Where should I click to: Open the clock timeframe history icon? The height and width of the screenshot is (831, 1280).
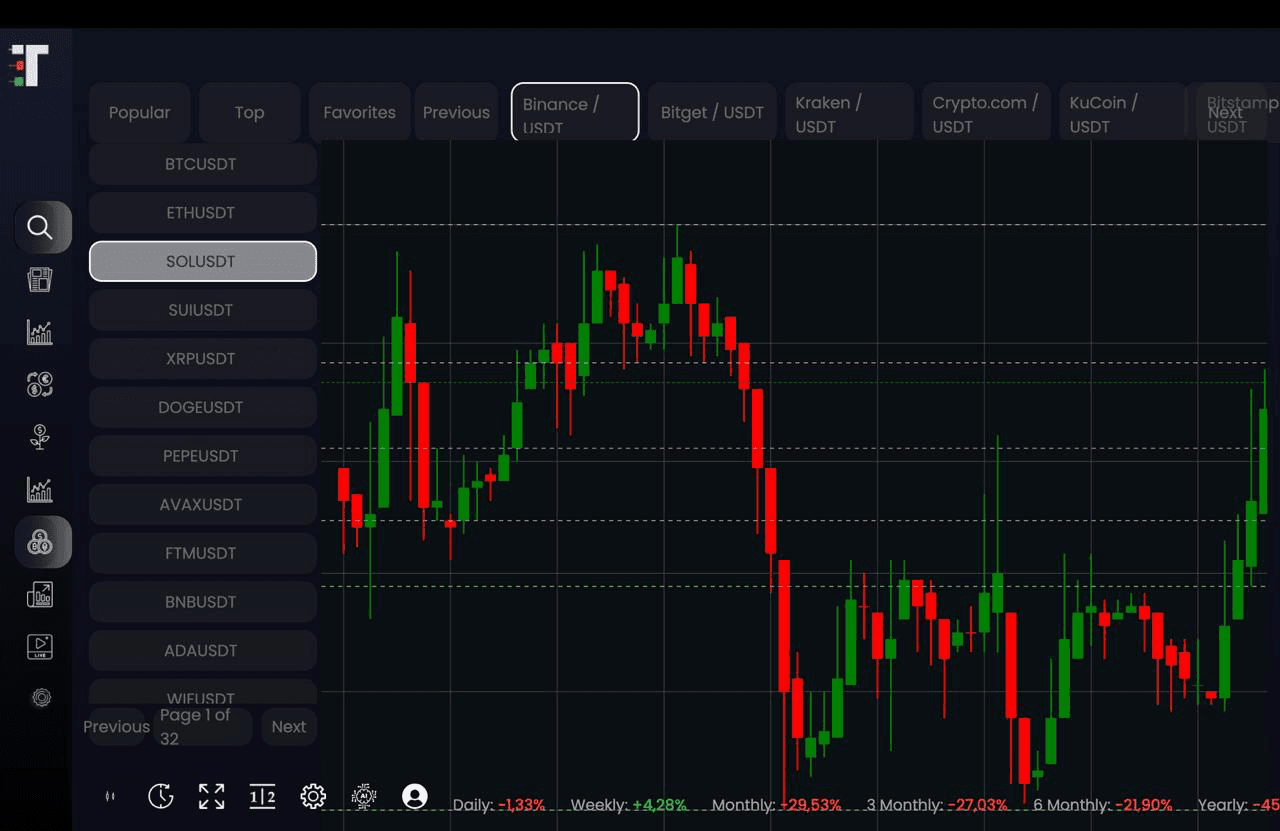coord(160,796)
